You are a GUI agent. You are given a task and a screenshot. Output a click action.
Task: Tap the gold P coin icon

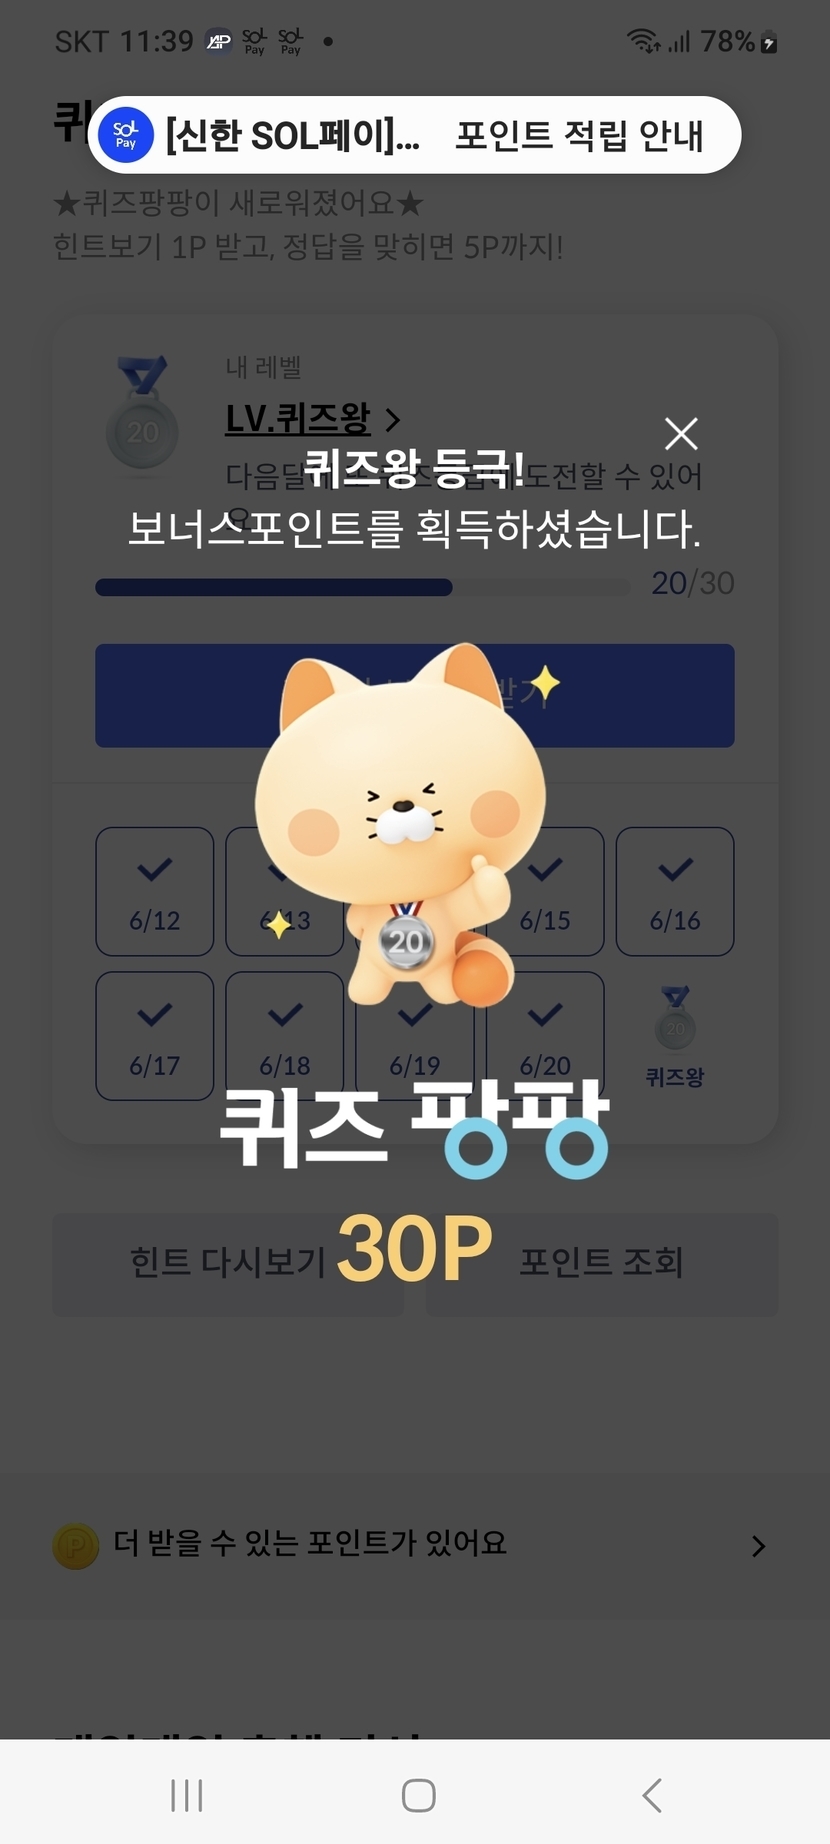[x=76, y=1546]
